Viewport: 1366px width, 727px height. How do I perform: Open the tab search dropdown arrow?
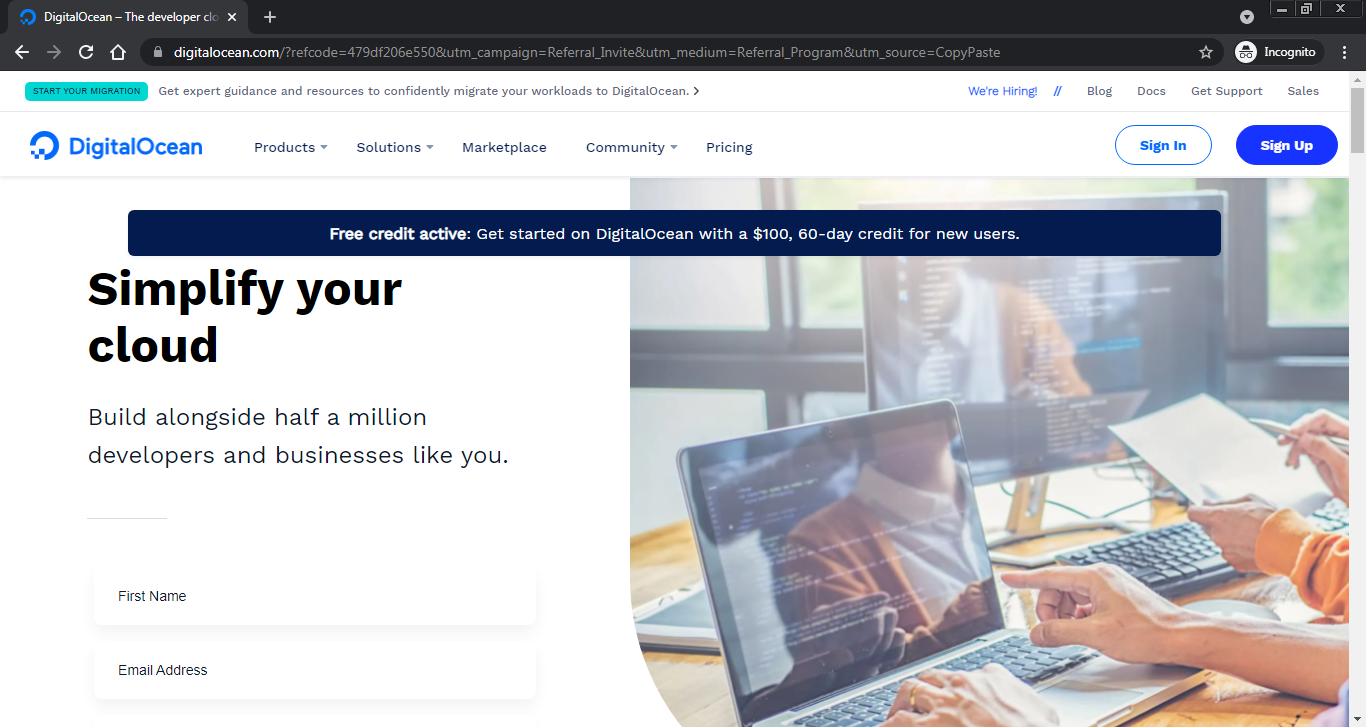tap(1247, 17)
